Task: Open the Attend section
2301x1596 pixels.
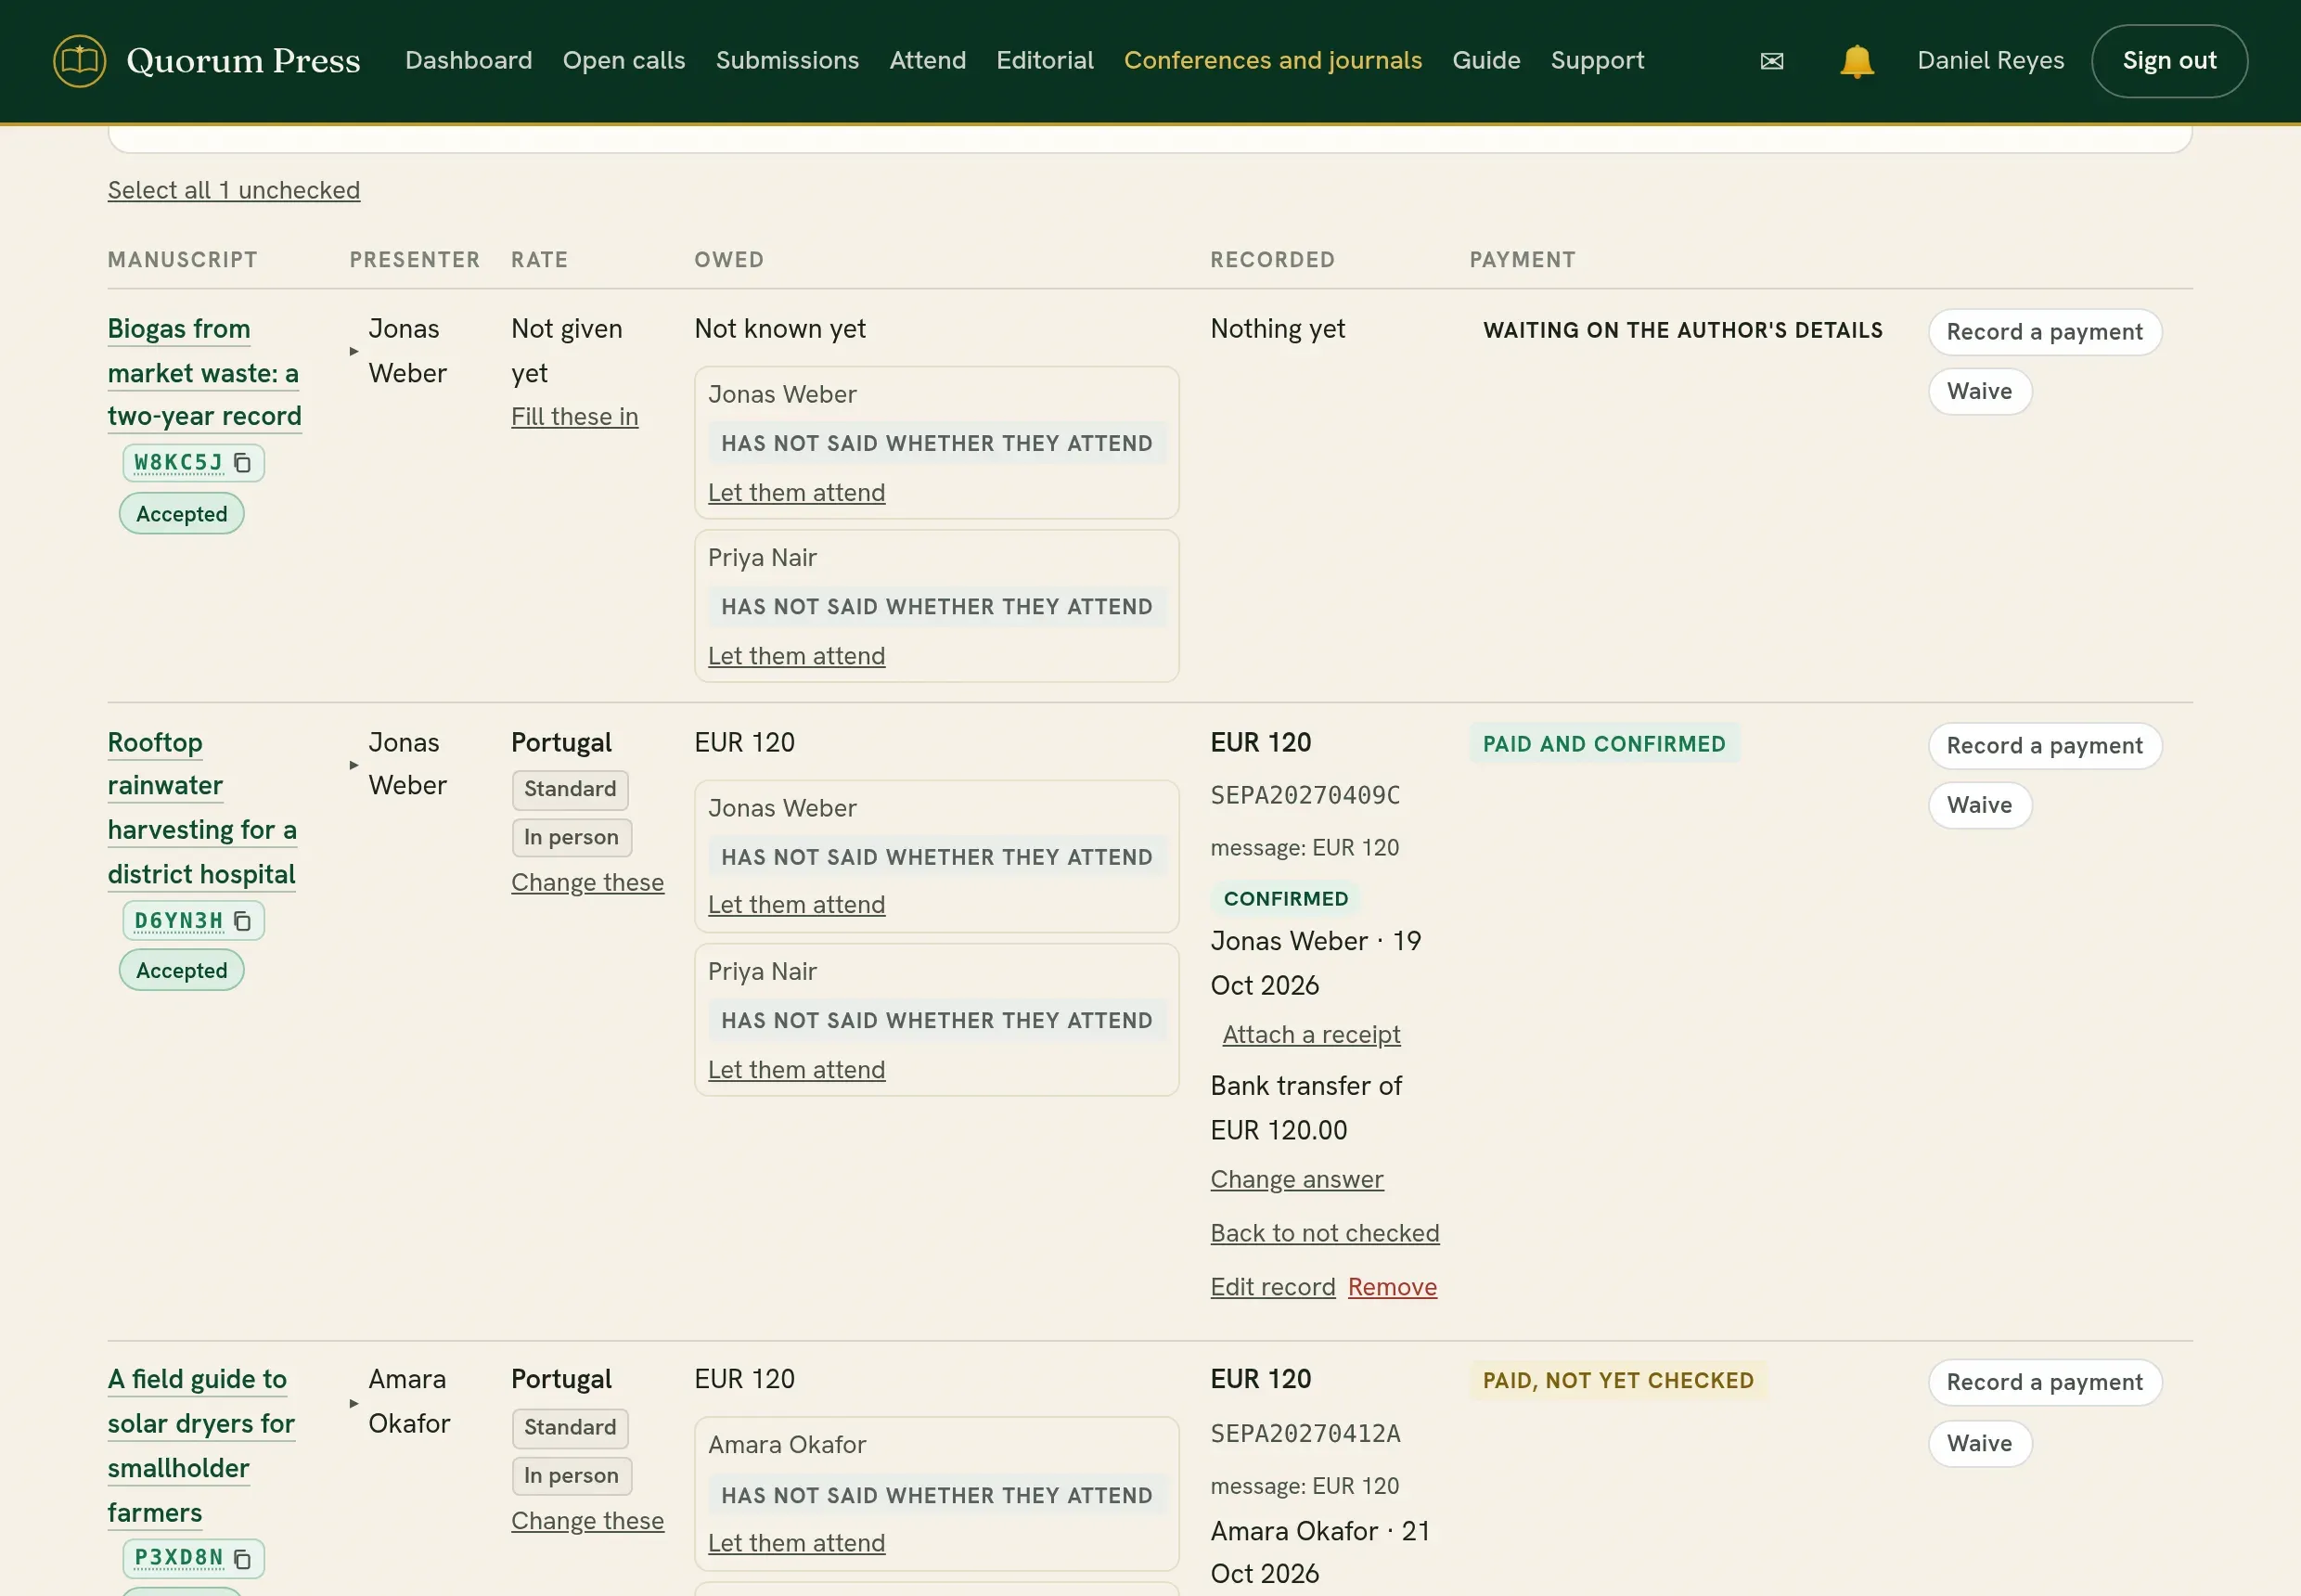Action: 927,61
